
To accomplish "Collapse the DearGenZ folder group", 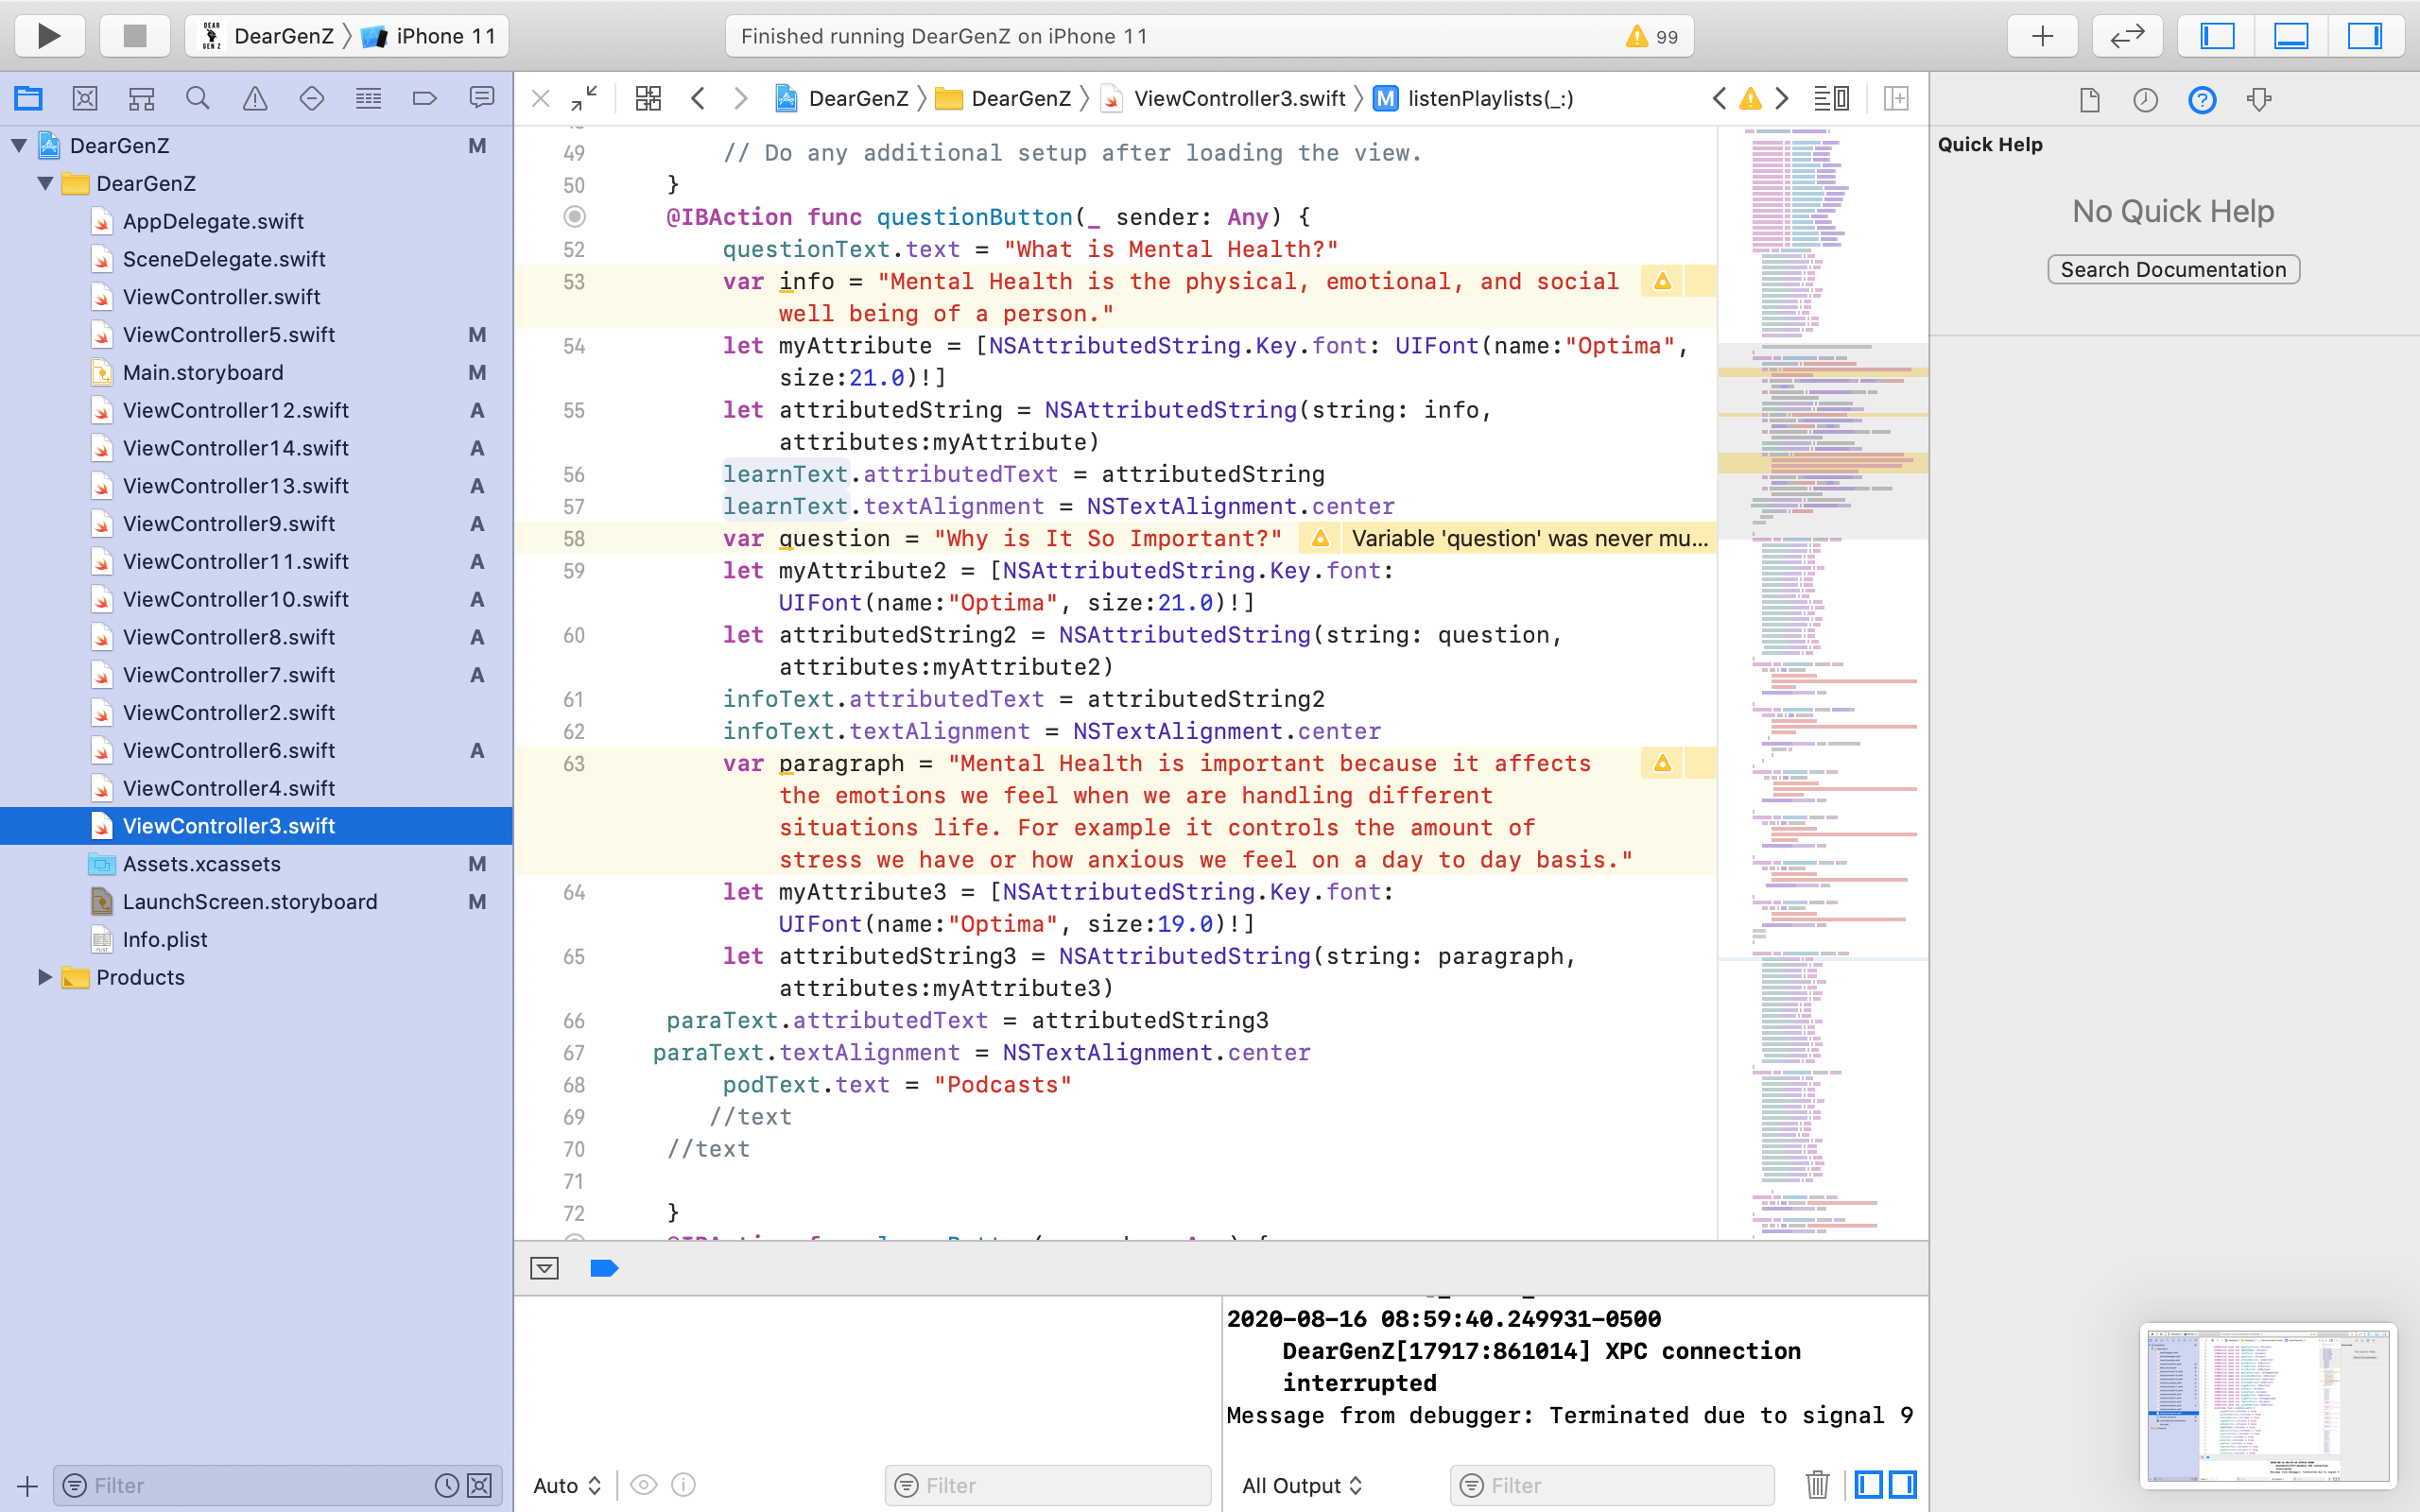I will pyautogui.click(x=45, y=183).
